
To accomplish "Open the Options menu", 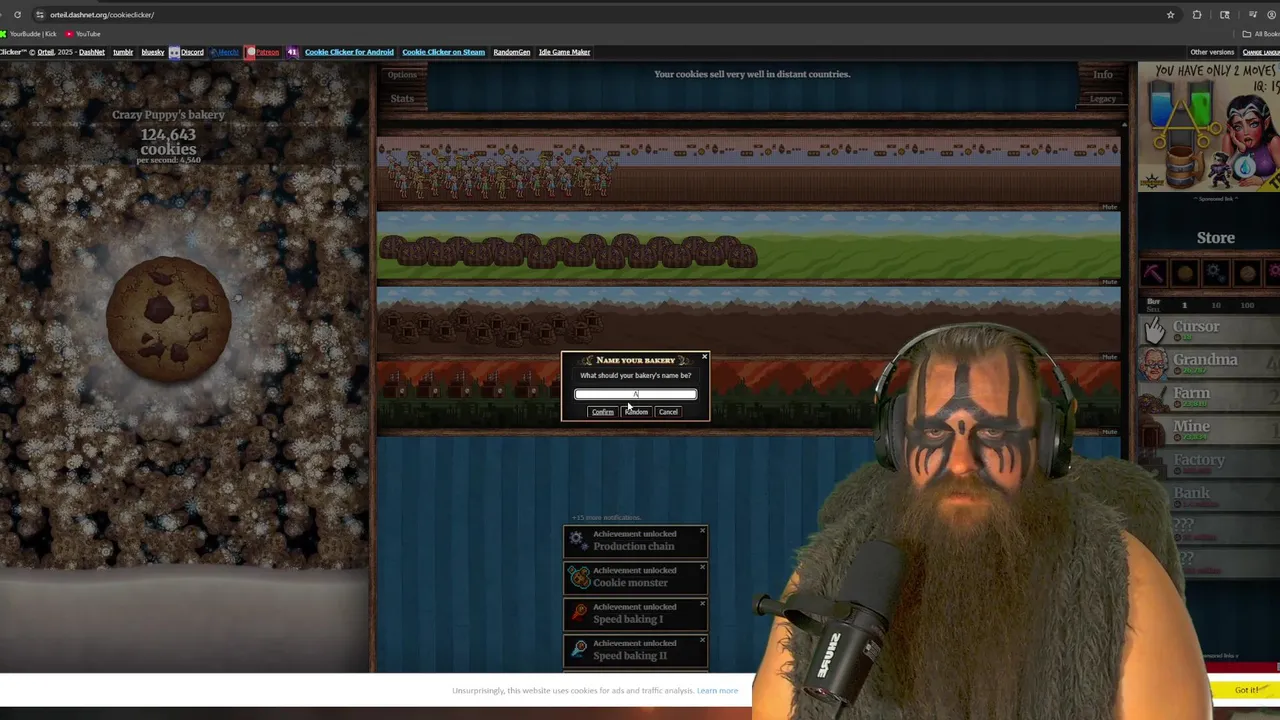I will coord(402,74).
